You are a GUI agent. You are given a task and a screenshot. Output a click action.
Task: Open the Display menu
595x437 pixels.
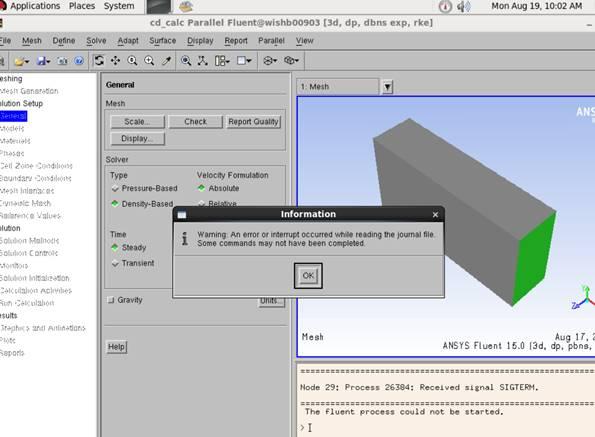point(200,41)
